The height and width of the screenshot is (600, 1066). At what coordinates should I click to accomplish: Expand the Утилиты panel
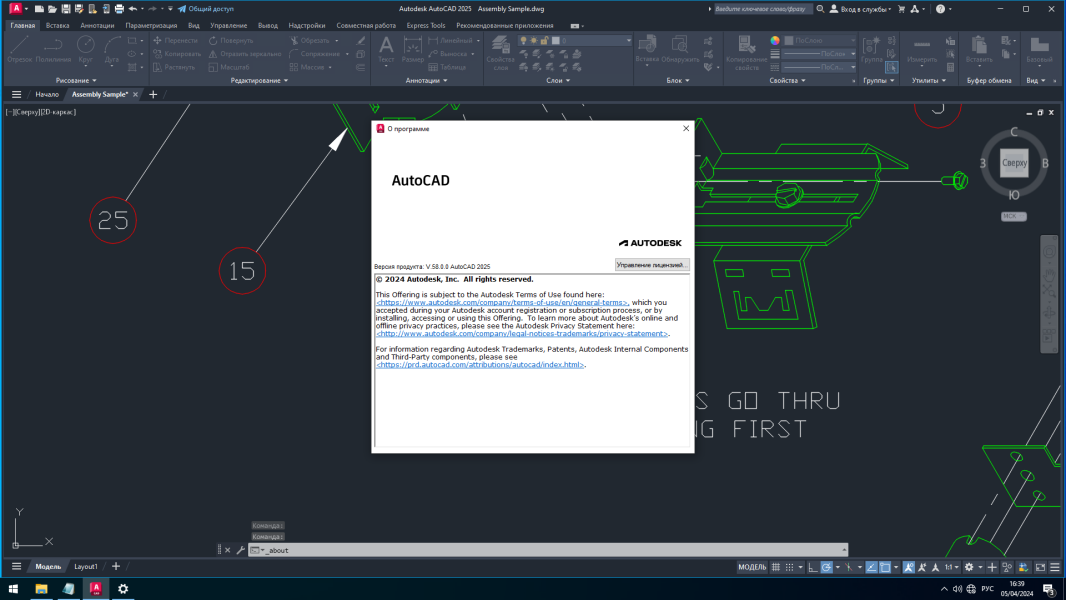pos(929,81)
